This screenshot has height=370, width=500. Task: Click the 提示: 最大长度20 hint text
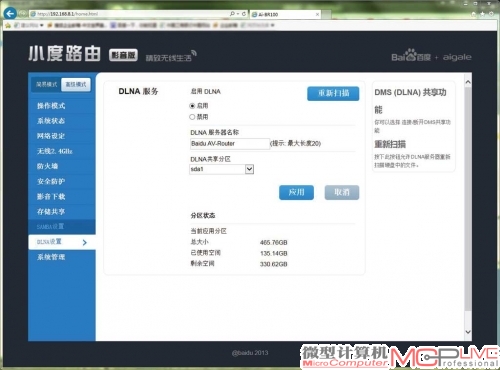296,144
